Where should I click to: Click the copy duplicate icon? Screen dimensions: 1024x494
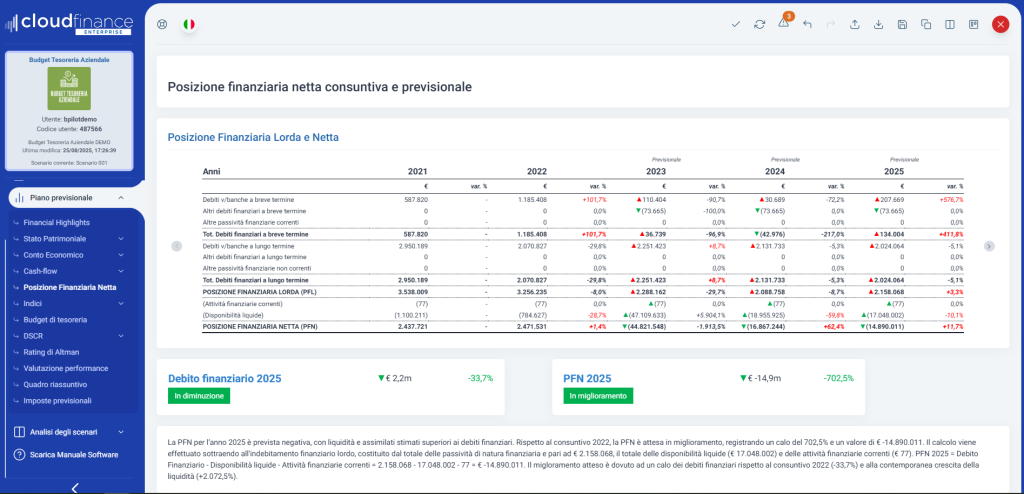coord(925,24)
